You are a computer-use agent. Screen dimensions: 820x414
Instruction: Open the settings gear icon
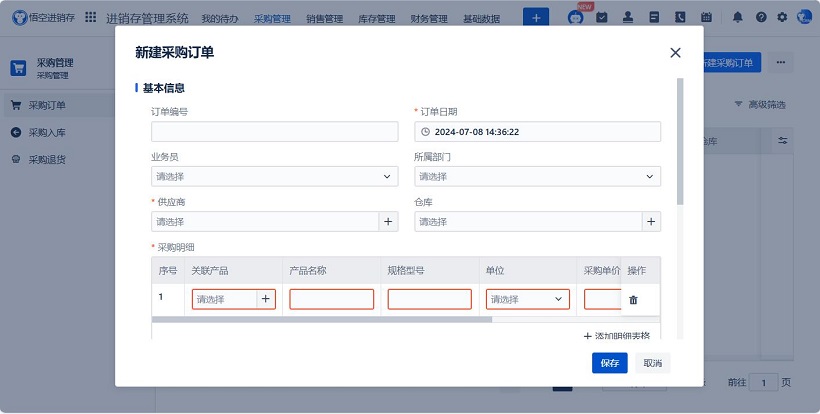(782, 17)
